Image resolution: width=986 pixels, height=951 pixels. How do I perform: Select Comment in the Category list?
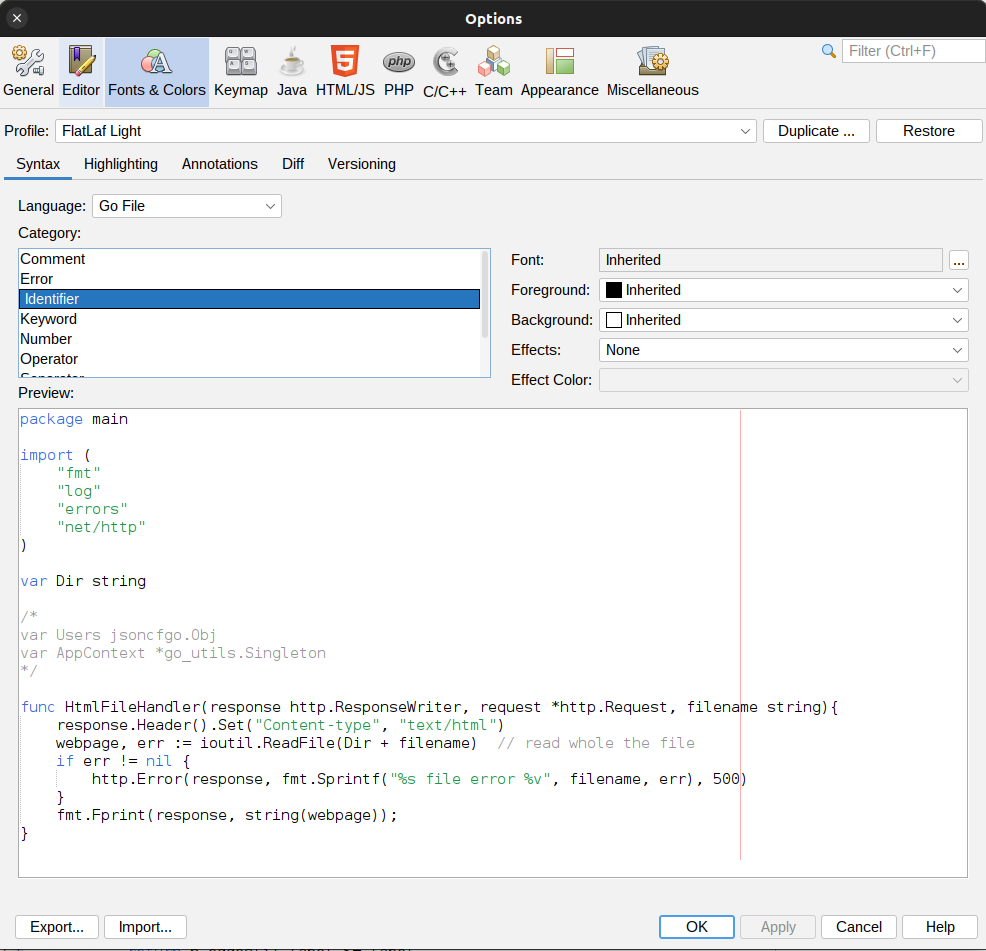(x=250, y=259)
